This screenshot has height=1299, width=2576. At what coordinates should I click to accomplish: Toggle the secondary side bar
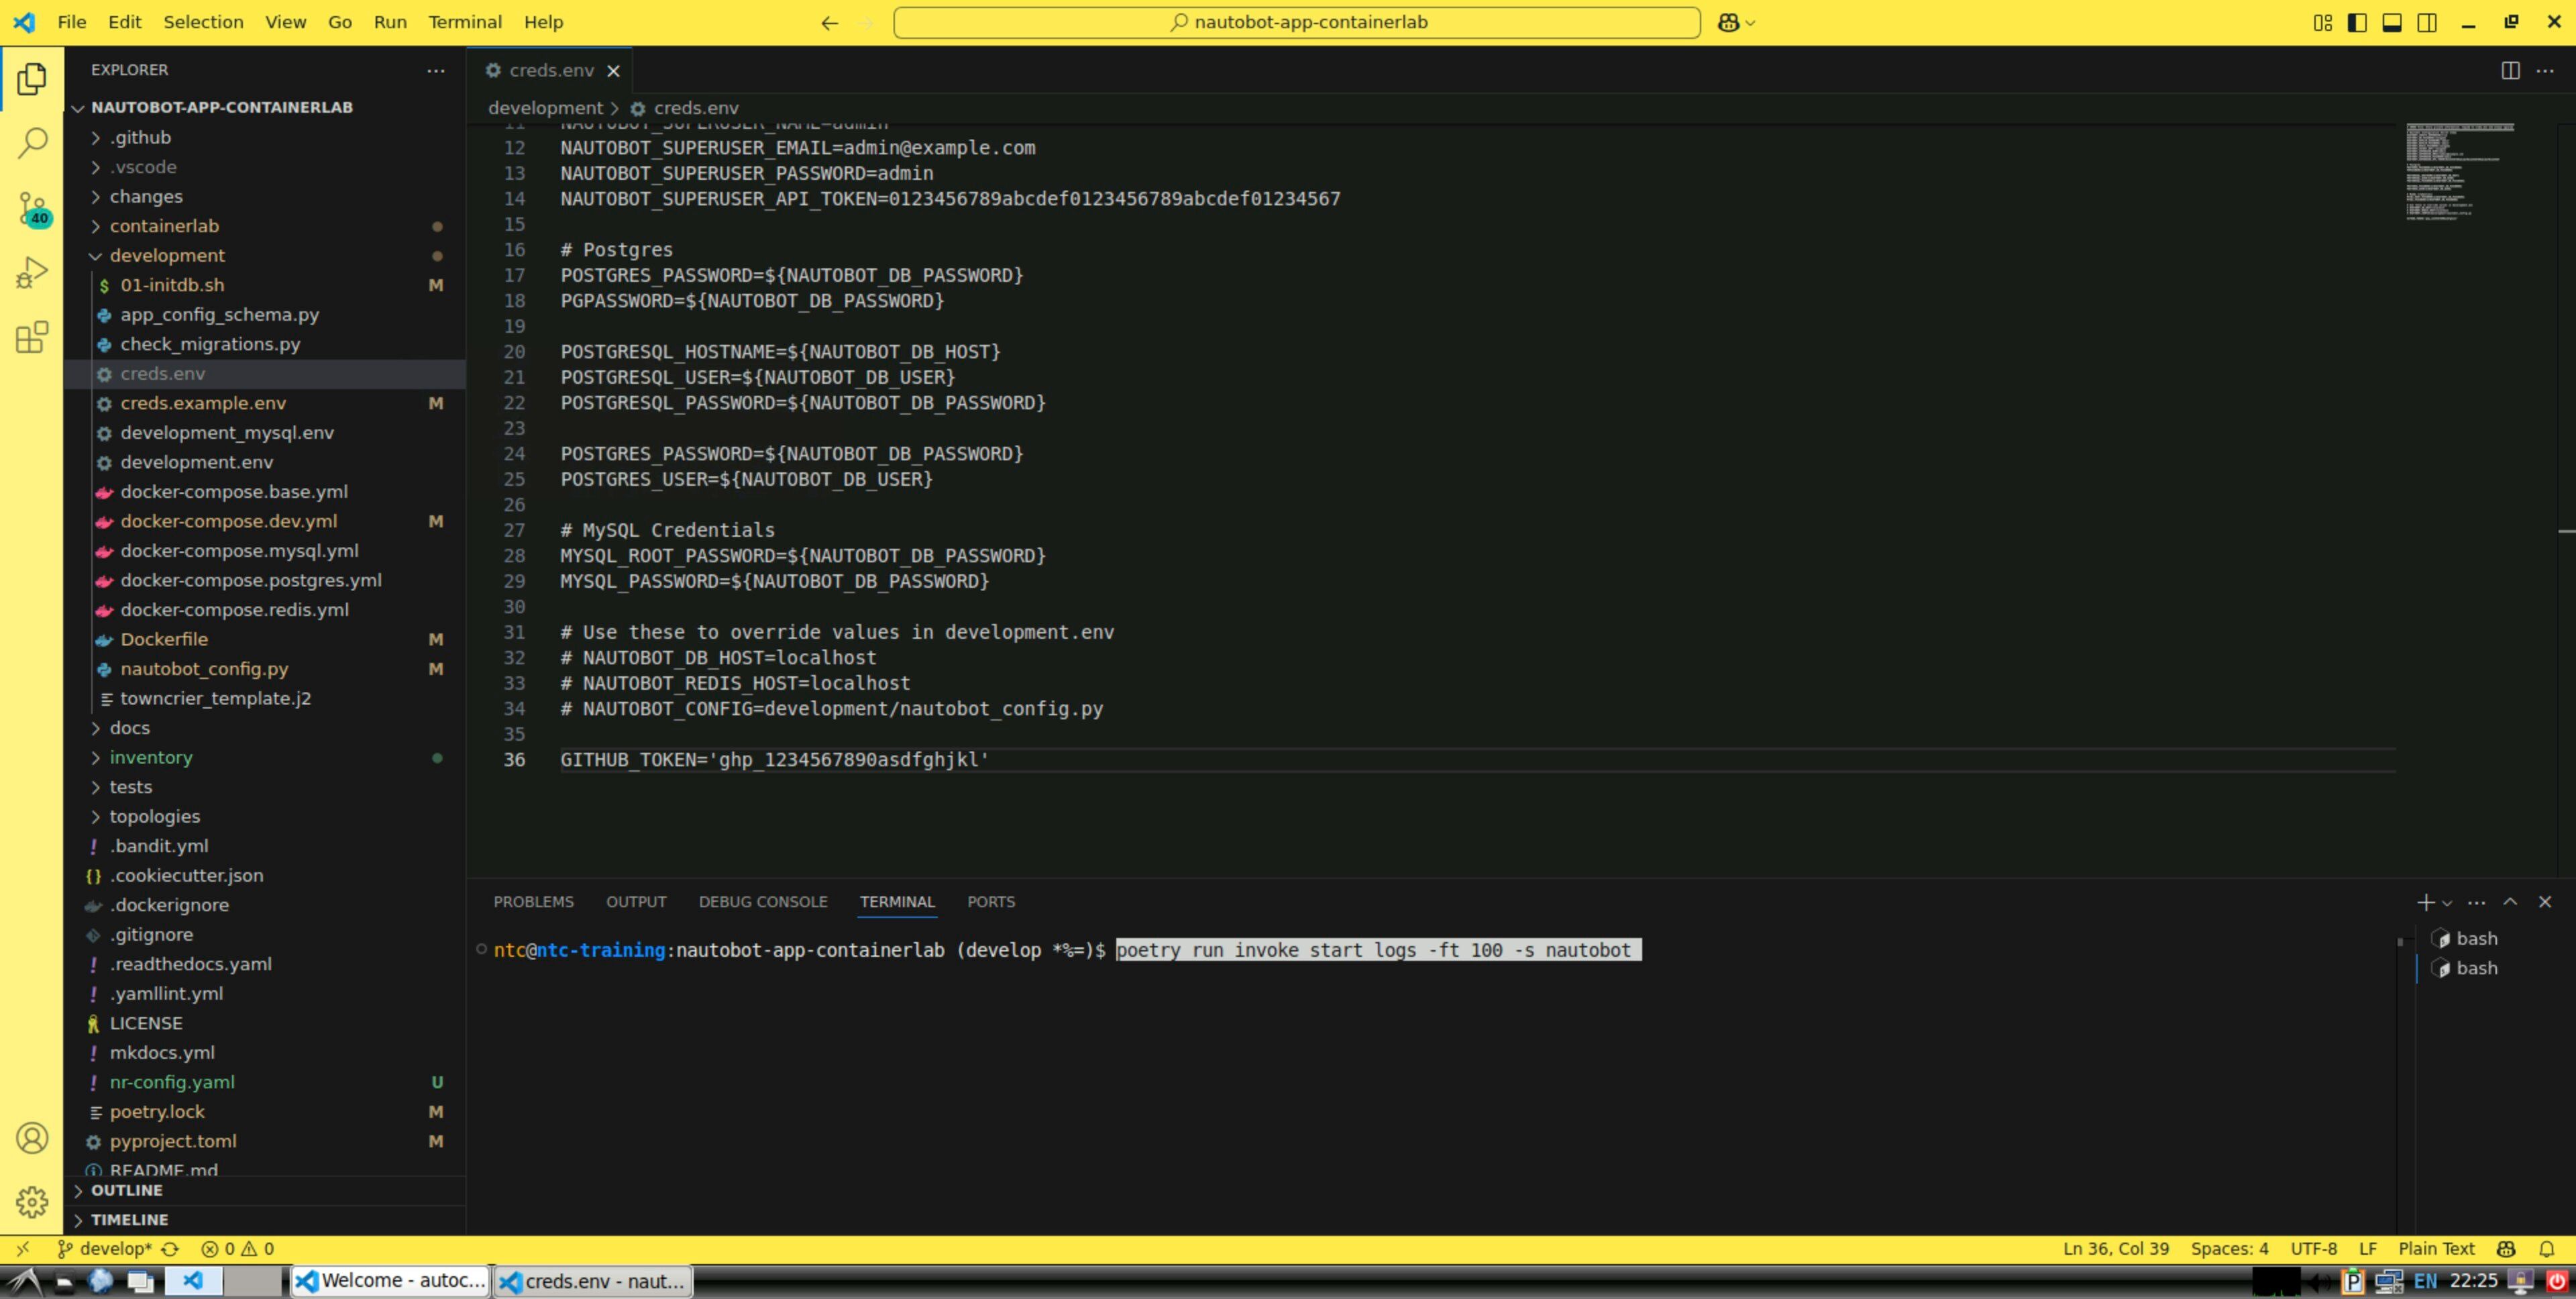click(x=2427, y=22)
